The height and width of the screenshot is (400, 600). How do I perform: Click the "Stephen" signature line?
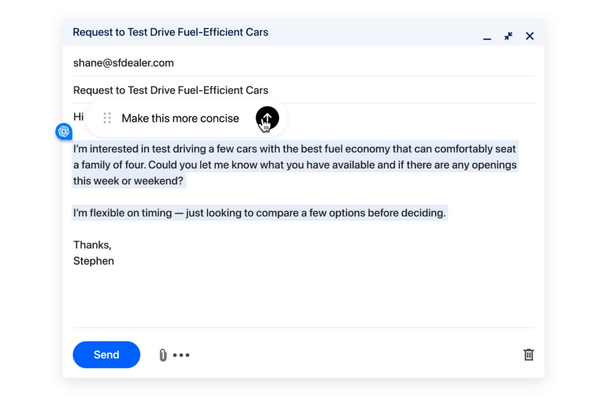click(x=93, y=261)
